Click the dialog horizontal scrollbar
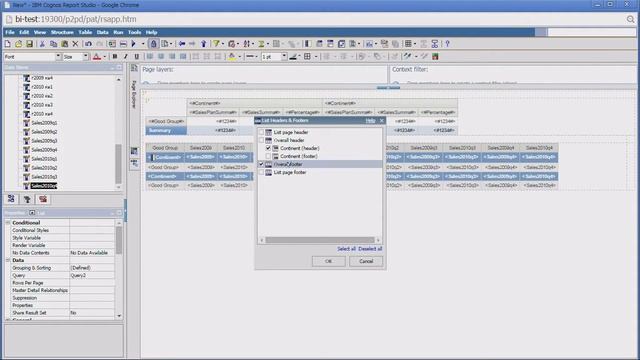The height and width of the screenshot is (360, 640). click(x=320, y=240)
